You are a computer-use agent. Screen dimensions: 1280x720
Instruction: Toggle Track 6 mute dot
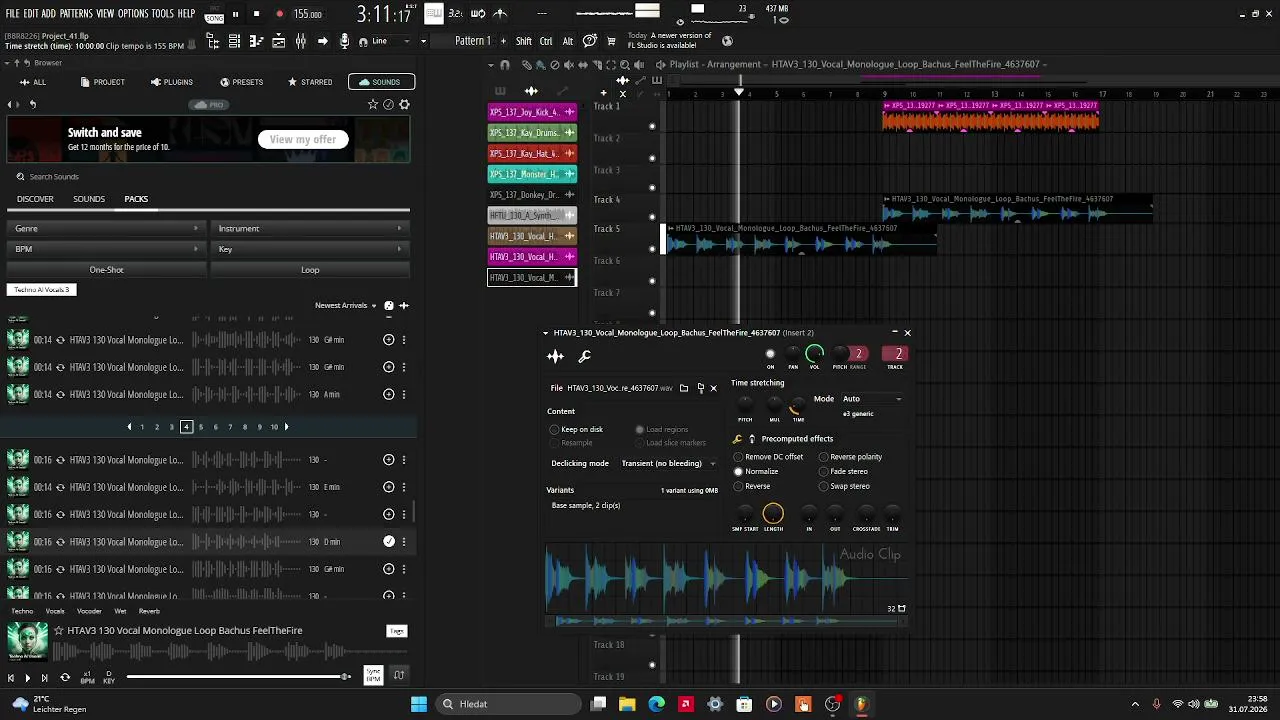pos(652,280)
